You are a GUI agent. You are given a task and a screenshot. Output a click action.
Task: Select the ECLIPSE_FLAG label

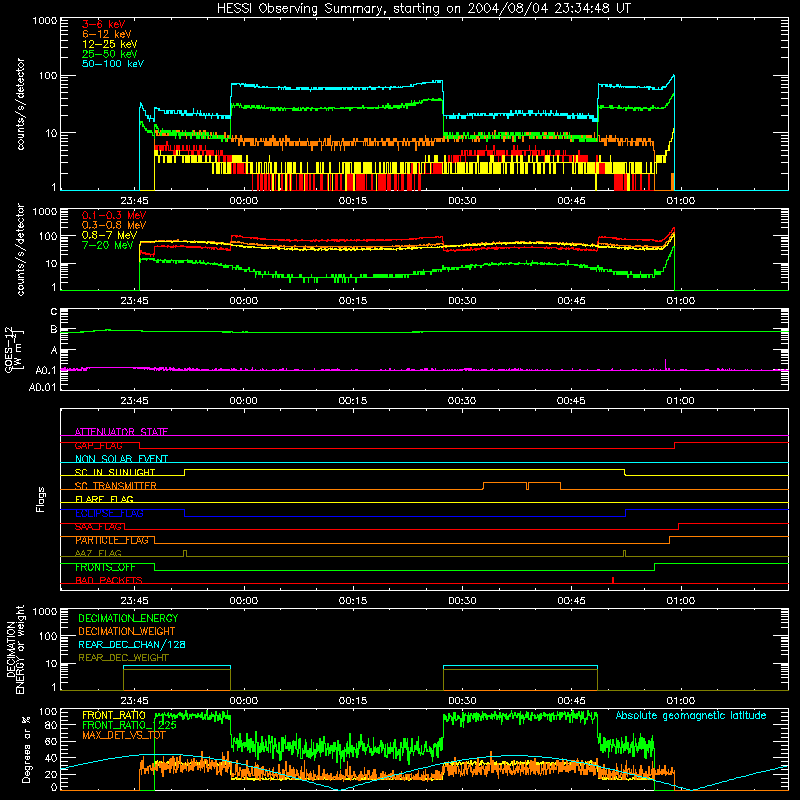point(109,513)
